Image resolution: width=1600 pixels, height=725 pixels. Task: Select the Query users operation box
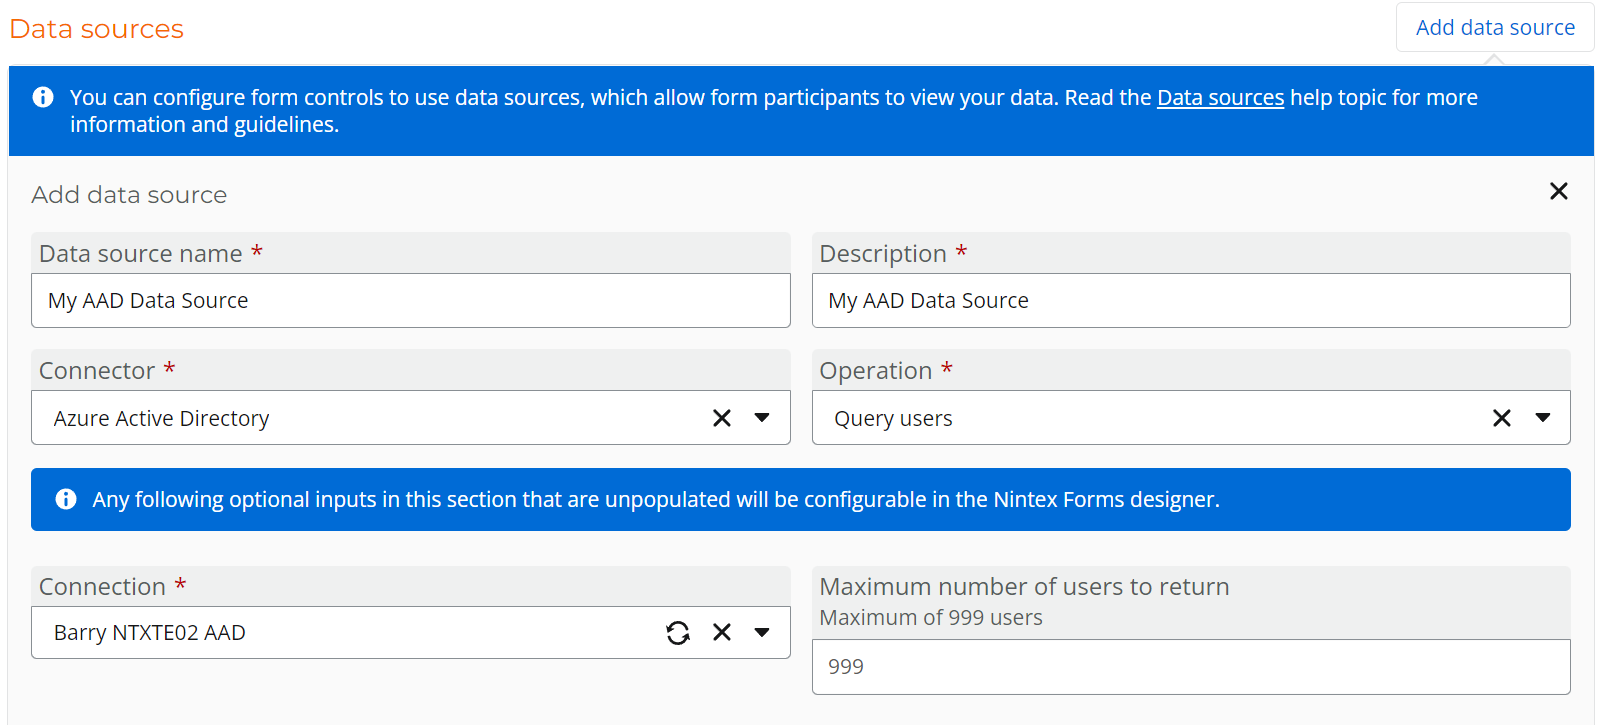(x=1191, y=418)
